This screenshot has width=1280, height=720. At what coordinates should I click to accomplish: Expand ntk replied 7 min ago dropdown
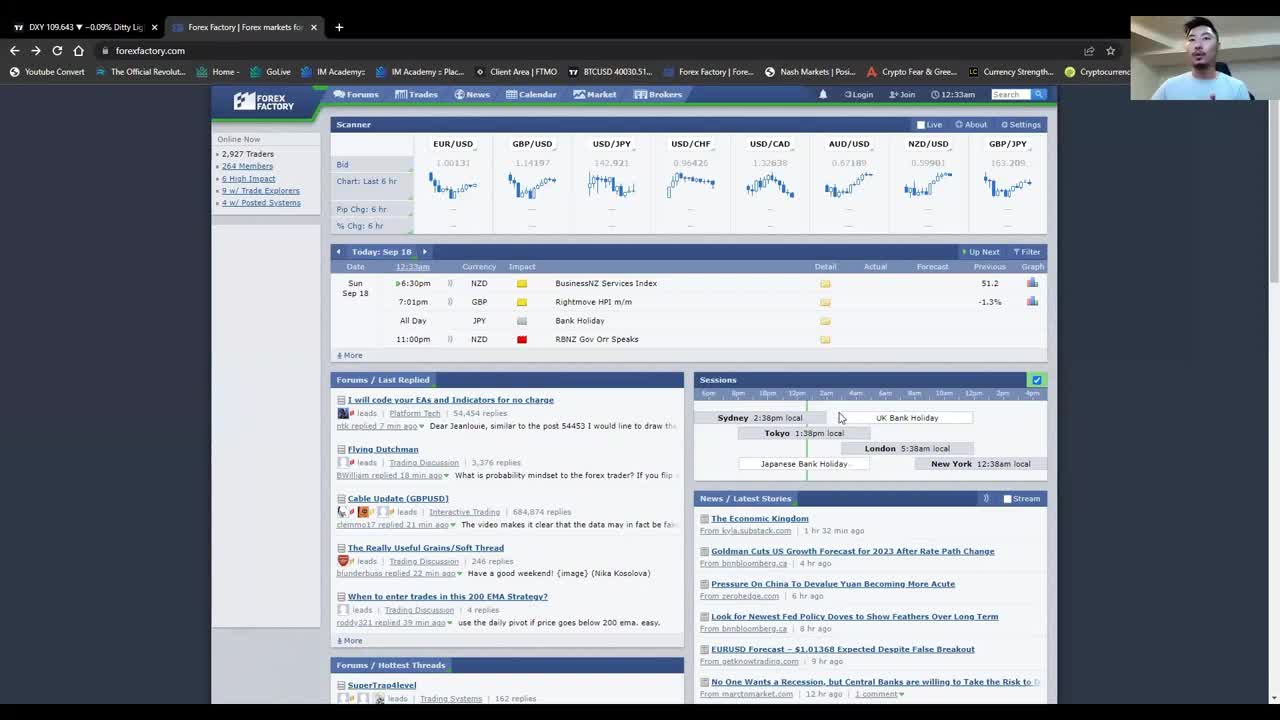[421, 427]
